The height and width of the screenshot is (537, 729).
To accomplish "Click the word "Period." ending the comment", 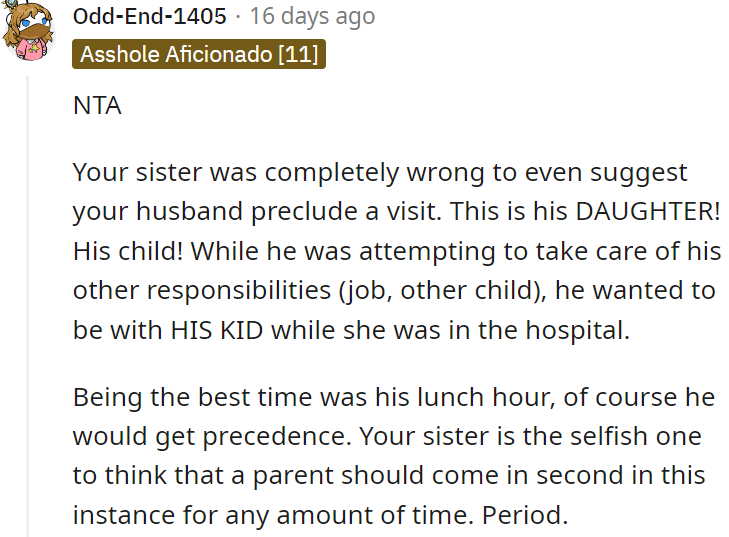I will point(524,516).
